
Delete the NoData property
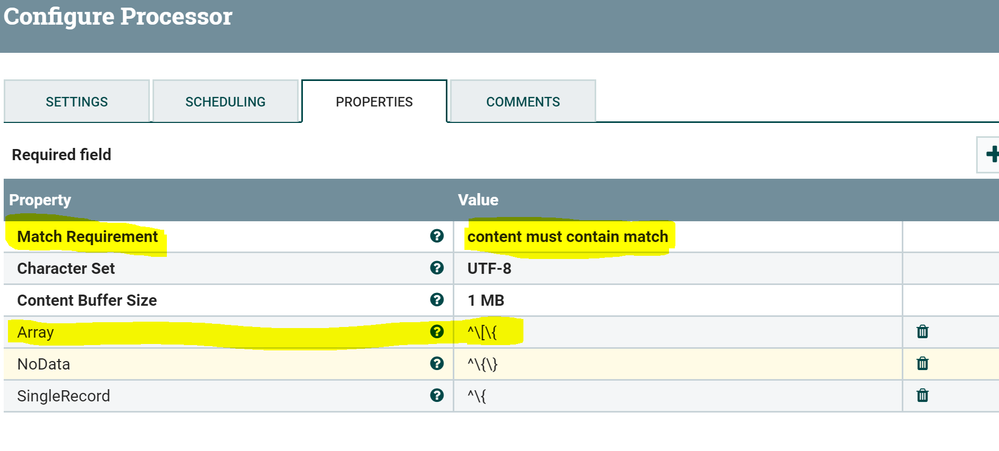point(922,364)
